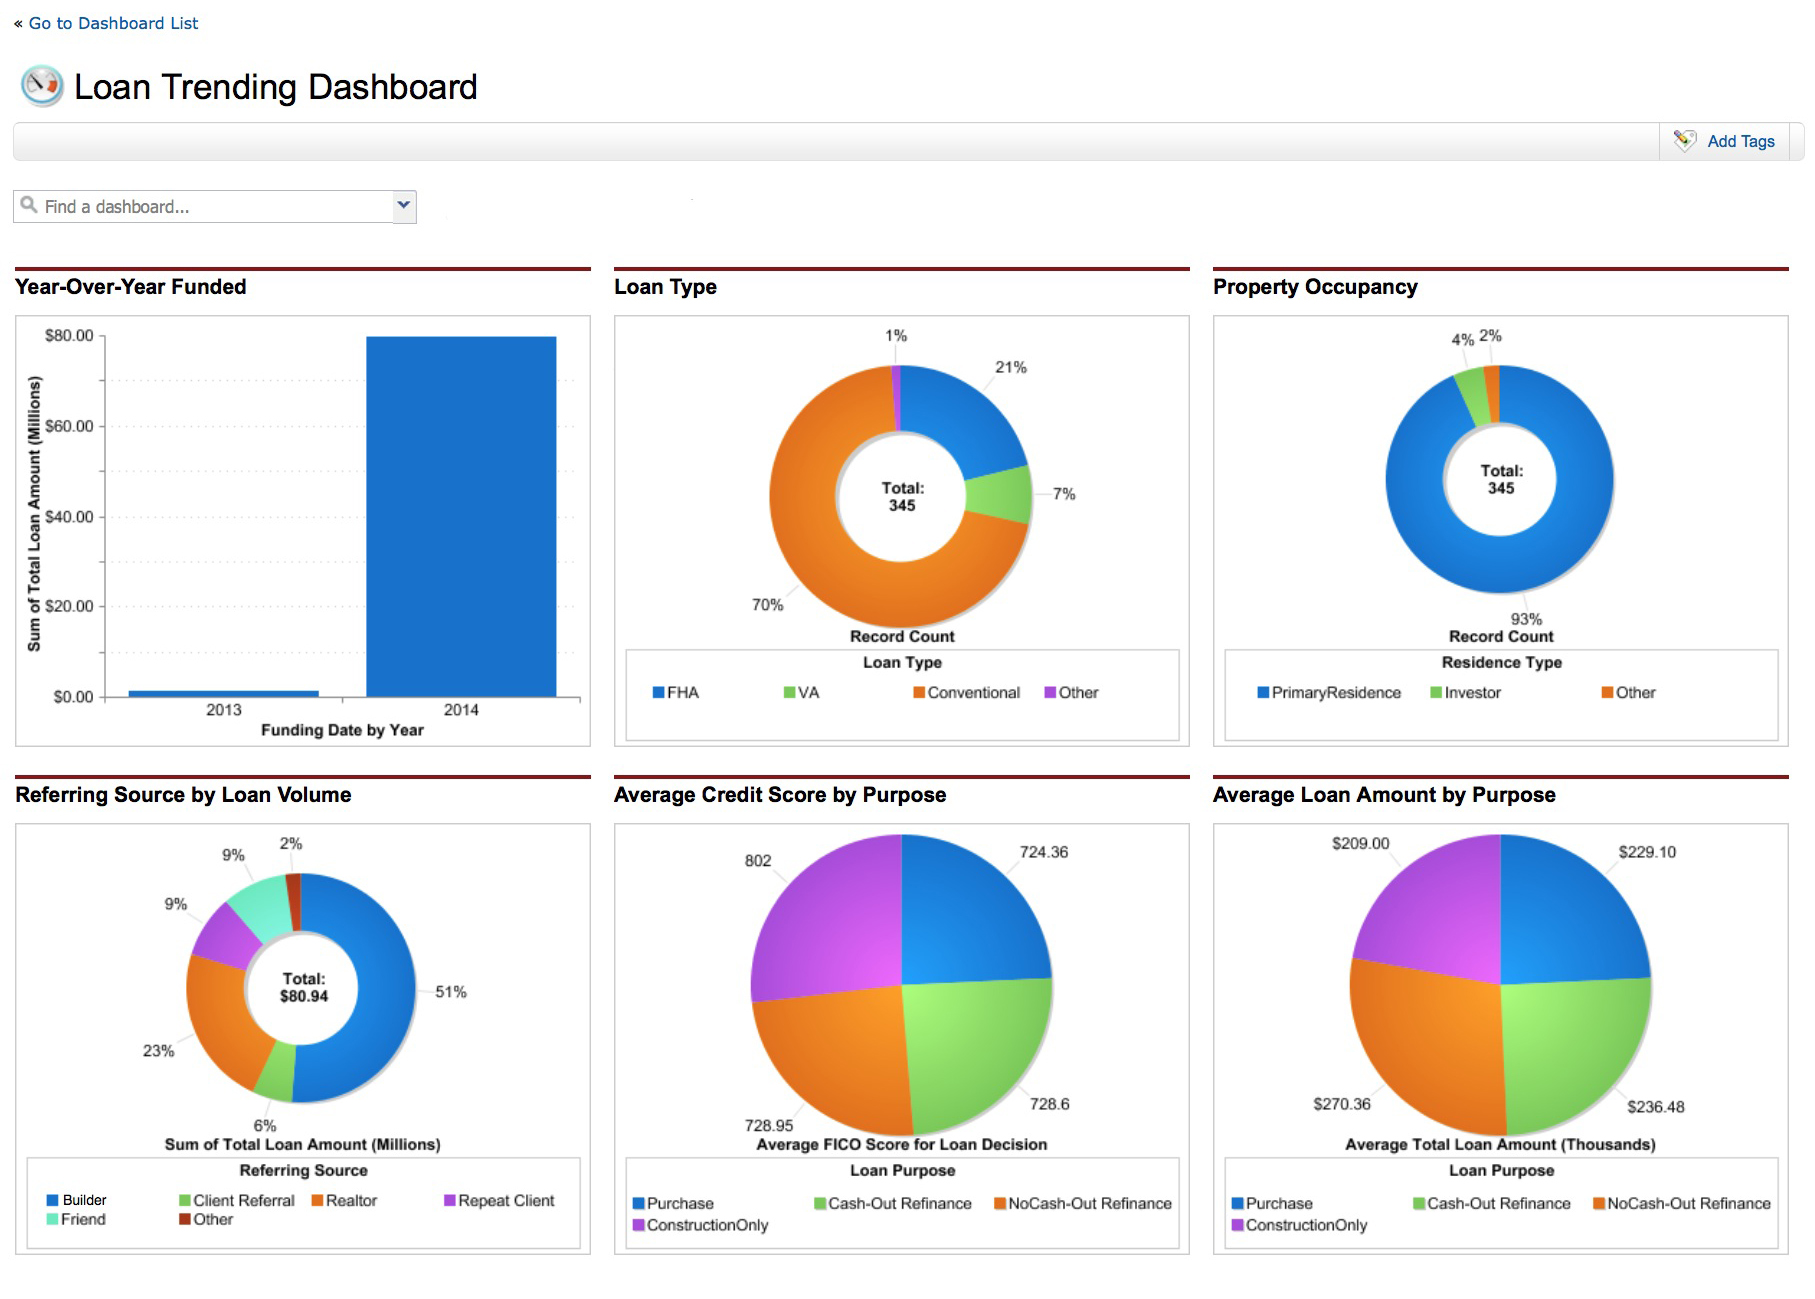Image resolution: width=1815 pixels, height=1299 pixels.
Task: Click the green VA legend swatch
Action: coord(789,692)
